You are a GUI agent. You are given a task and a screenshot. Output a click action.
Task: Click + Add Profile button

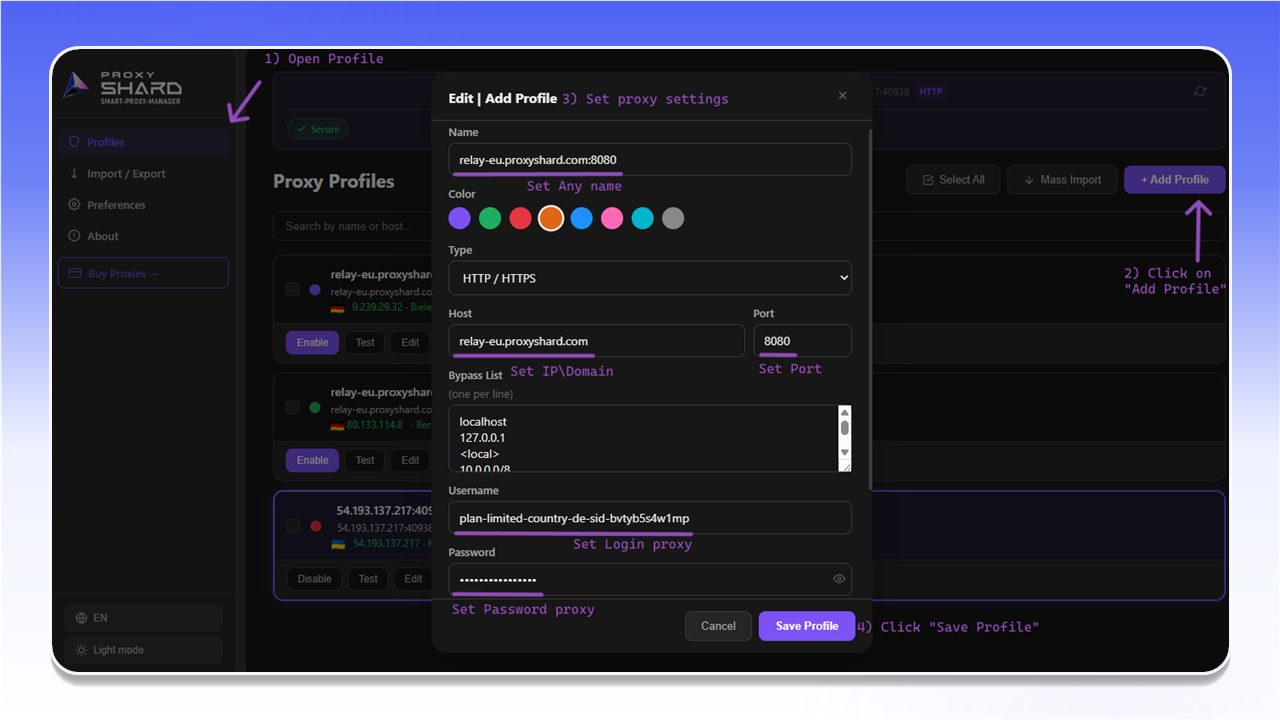tap(1175, 180)
